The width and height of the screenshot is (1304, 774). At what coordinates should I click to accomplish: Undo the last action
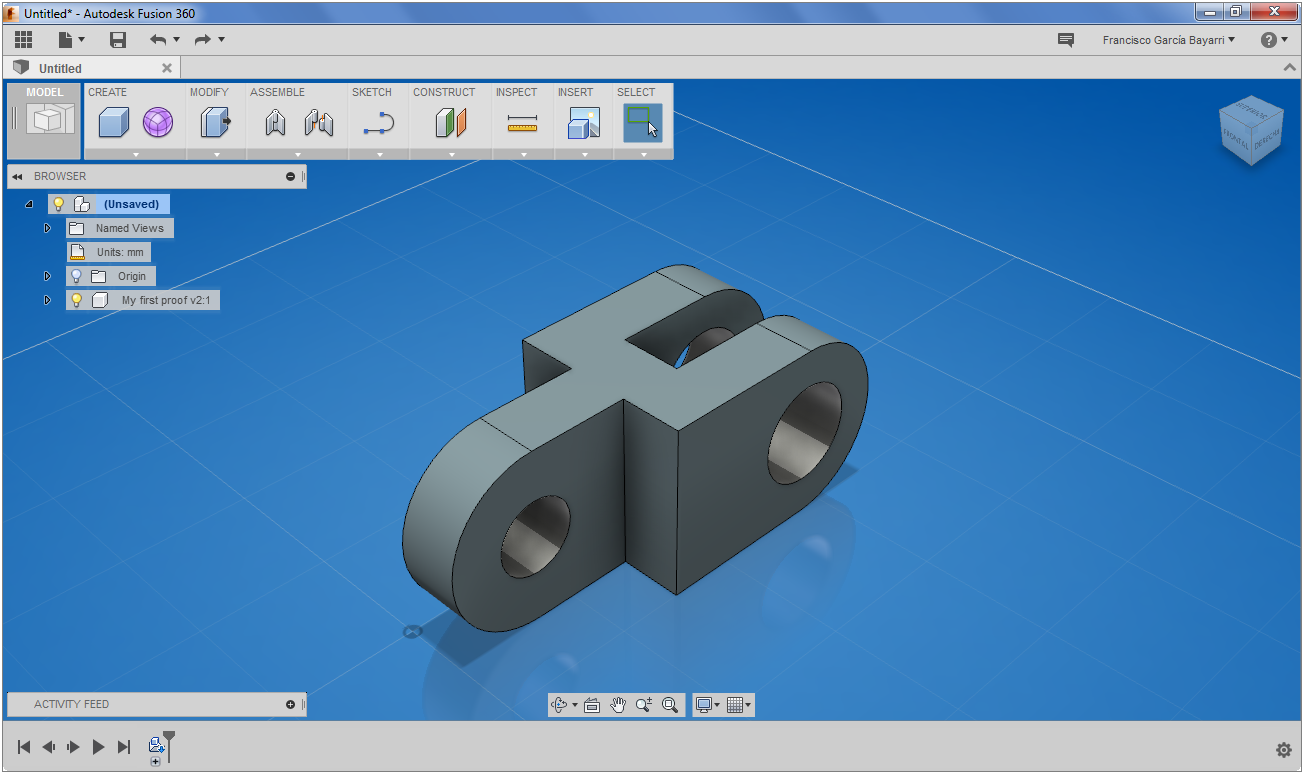[158, 40]
